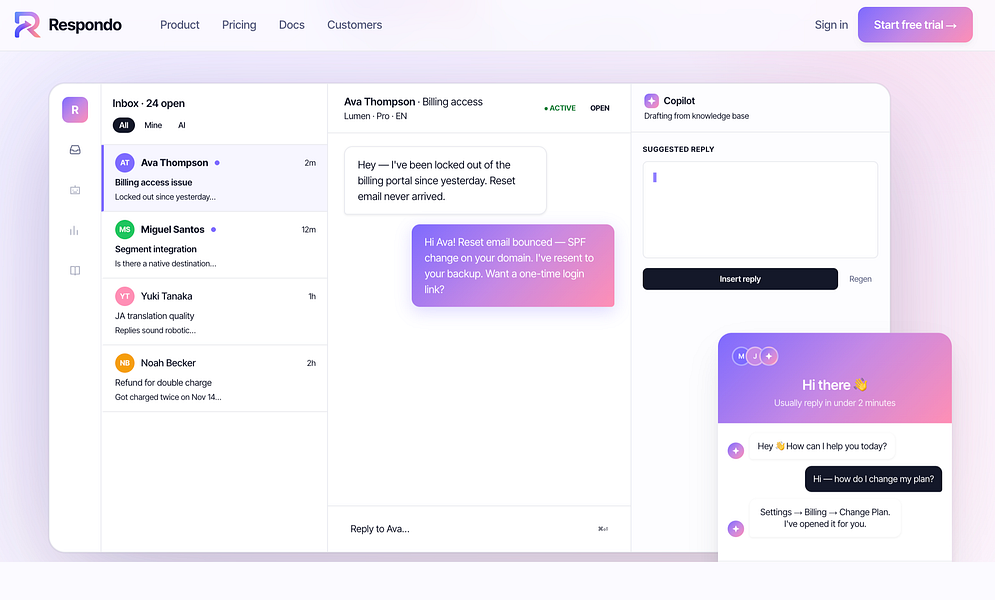Screen dimensions: 995x600
Task: Click the purple R workspace icon in sidebar
Action: click(x=75, y=110)
